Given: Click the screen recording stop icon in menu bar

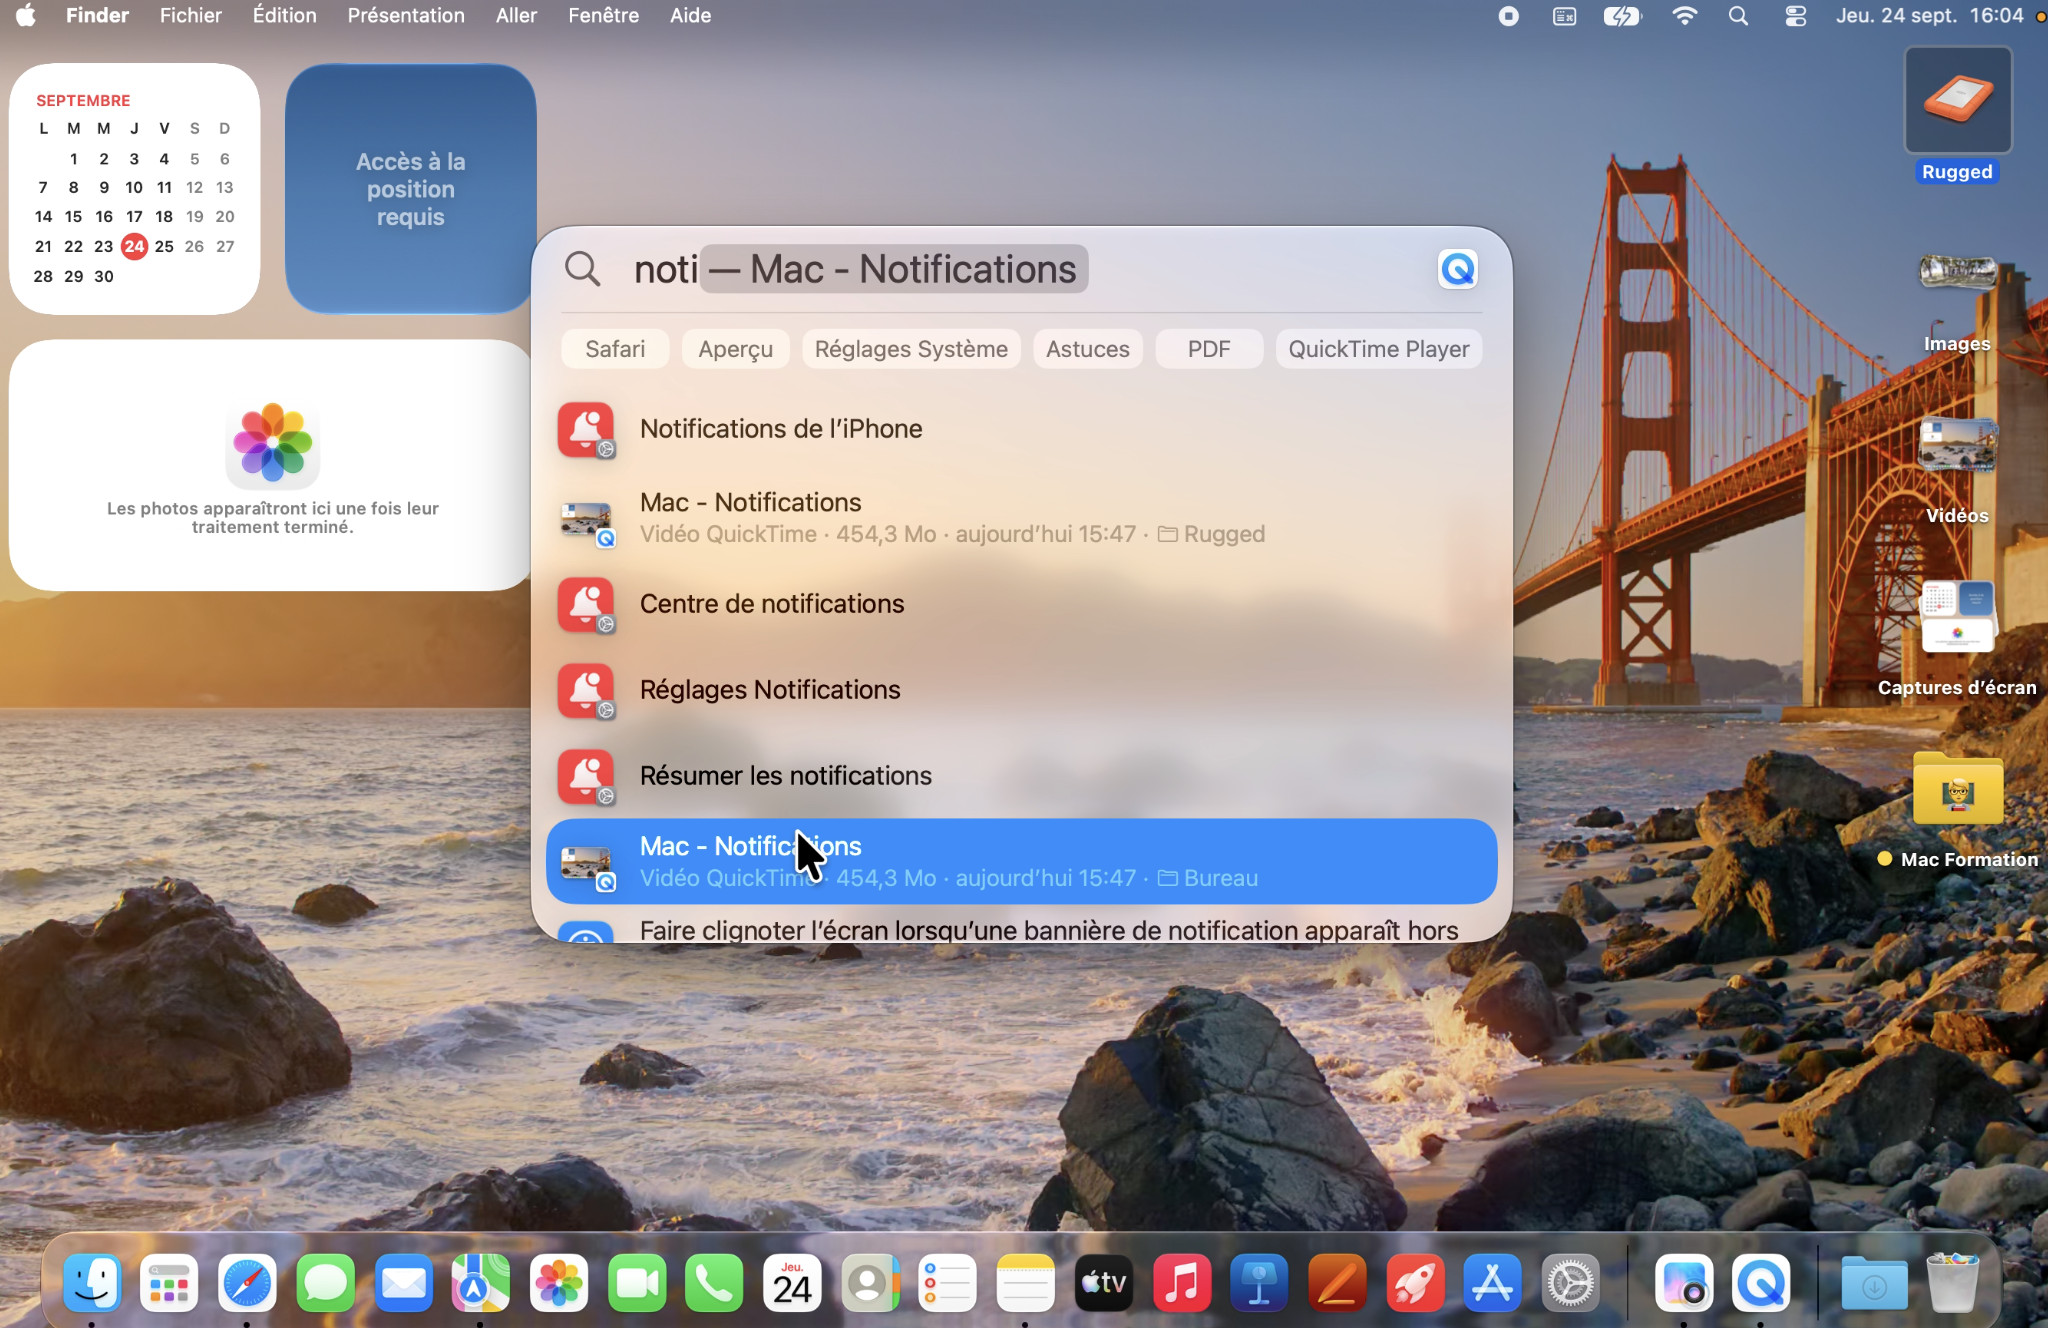Looking at the screenshot, I should (1508, 16).
